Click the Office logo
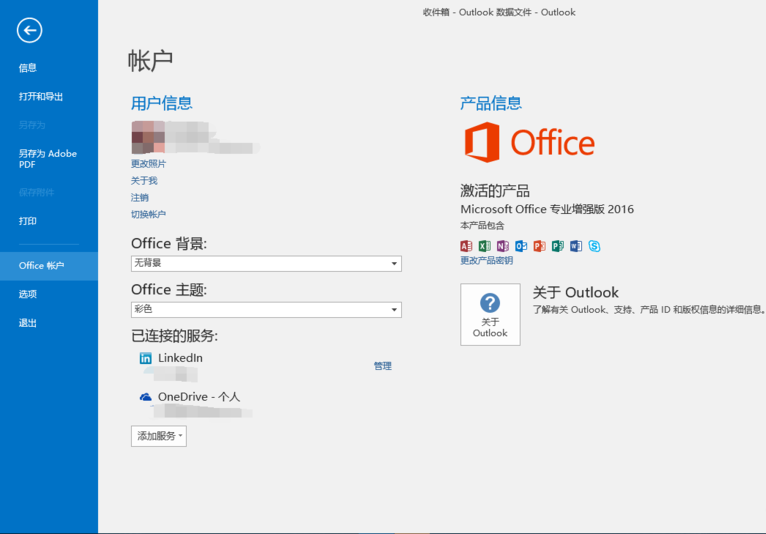 coord(530,142)
